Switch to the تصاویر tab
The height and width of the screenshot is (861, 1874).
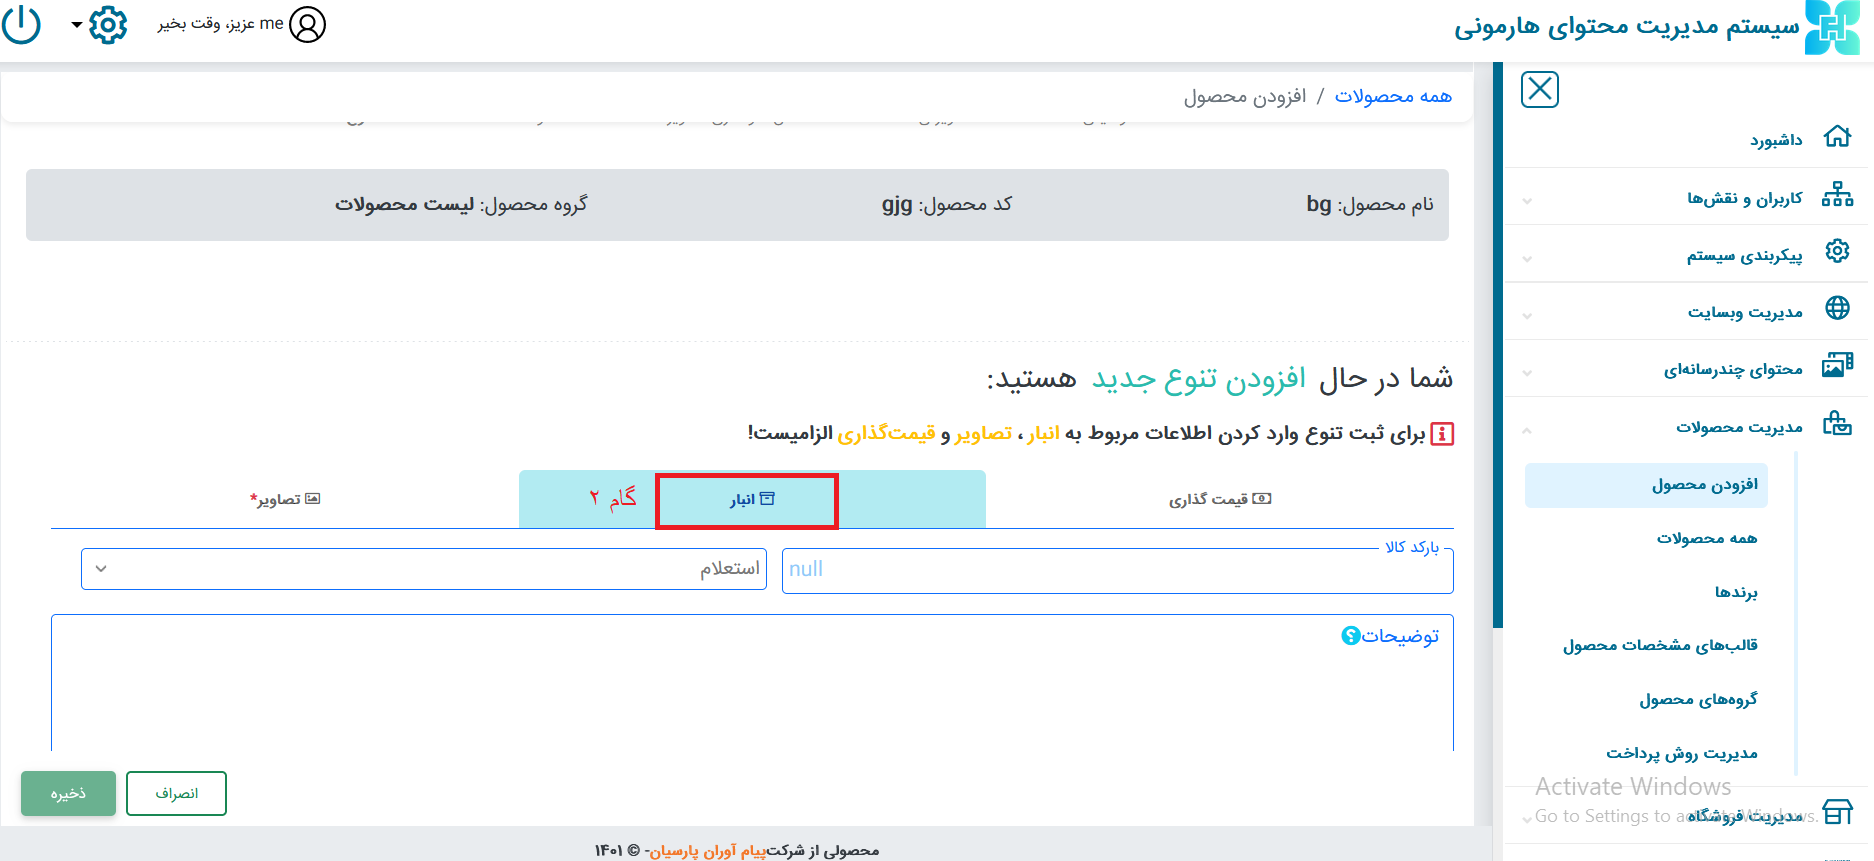(285, 499)
